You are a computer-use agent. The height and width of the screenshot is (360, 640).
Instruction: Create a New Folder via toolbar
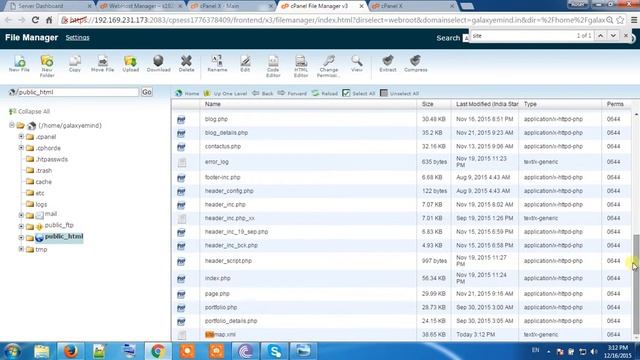47,66
